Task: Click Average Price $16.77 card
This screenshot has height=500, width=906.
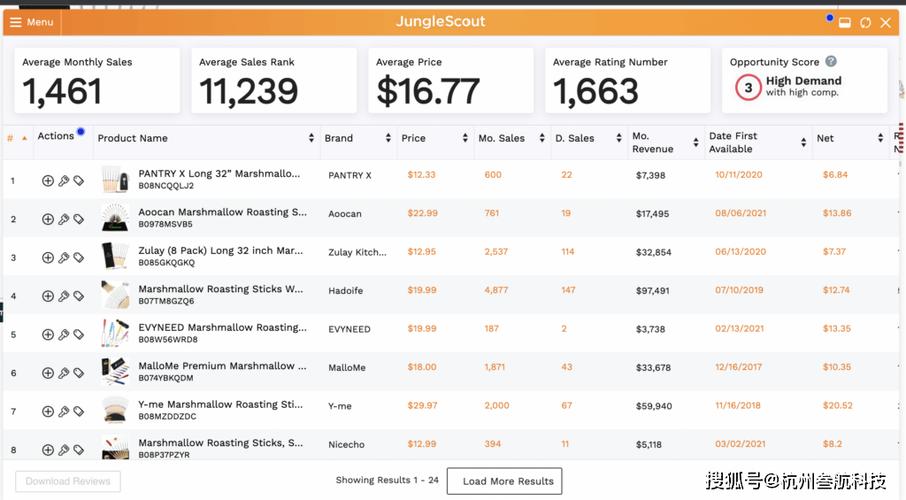Action: pos(451,80)
